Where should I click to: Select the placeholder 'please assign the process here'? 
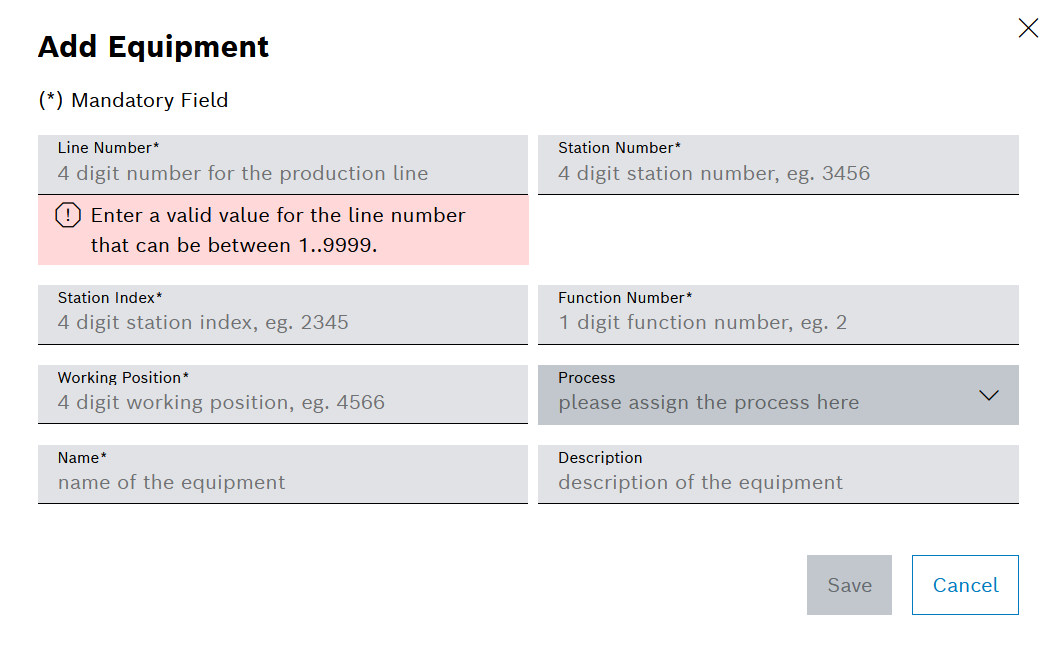tap(710, 402)
